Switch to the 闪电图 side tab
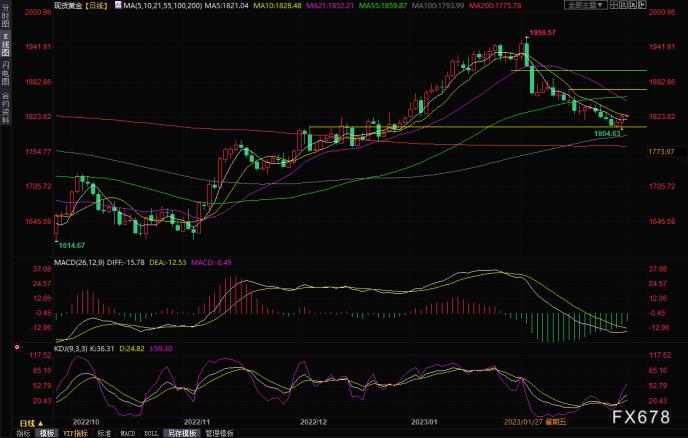 (5, 73)
